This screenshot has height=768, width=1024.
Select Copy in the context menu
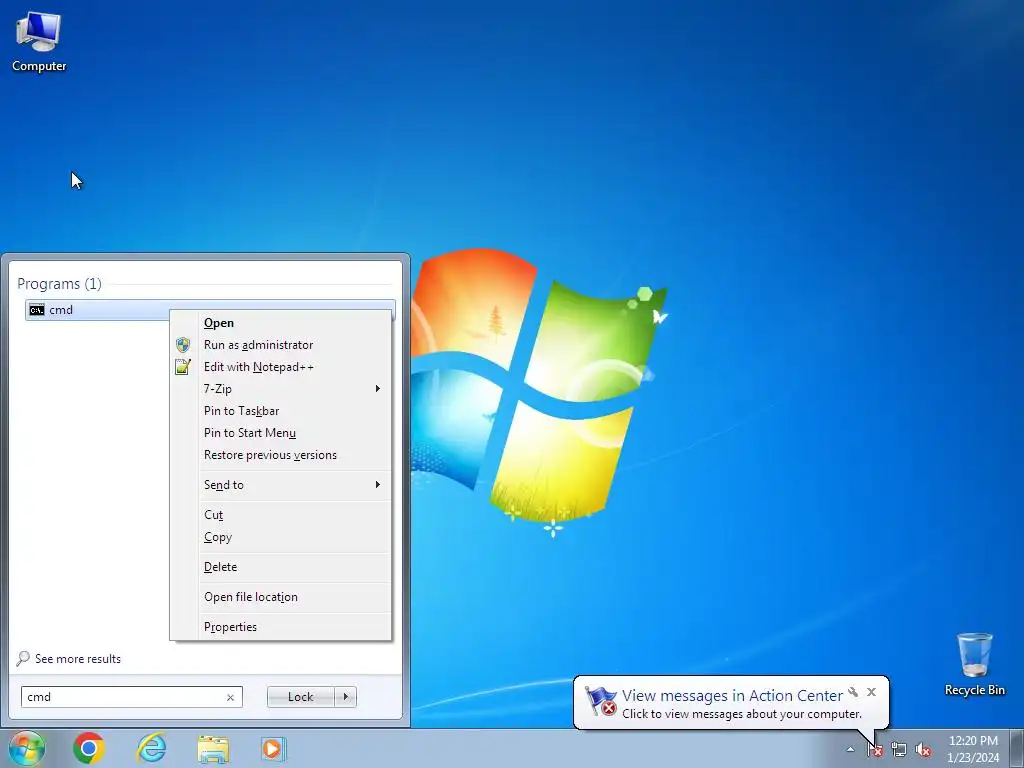pos(282,537)
